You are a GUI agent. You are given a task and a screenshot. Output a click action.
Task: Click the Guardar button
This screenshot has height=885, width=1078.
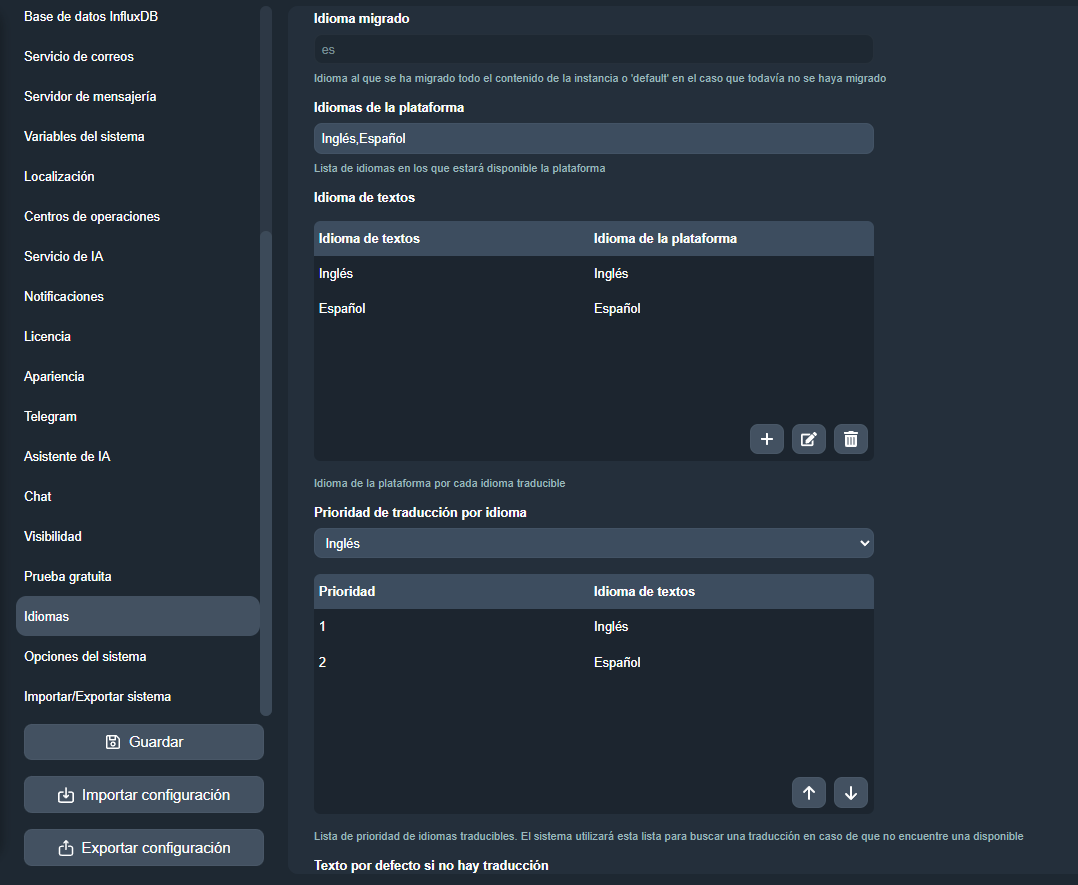(x=143, y=741)
